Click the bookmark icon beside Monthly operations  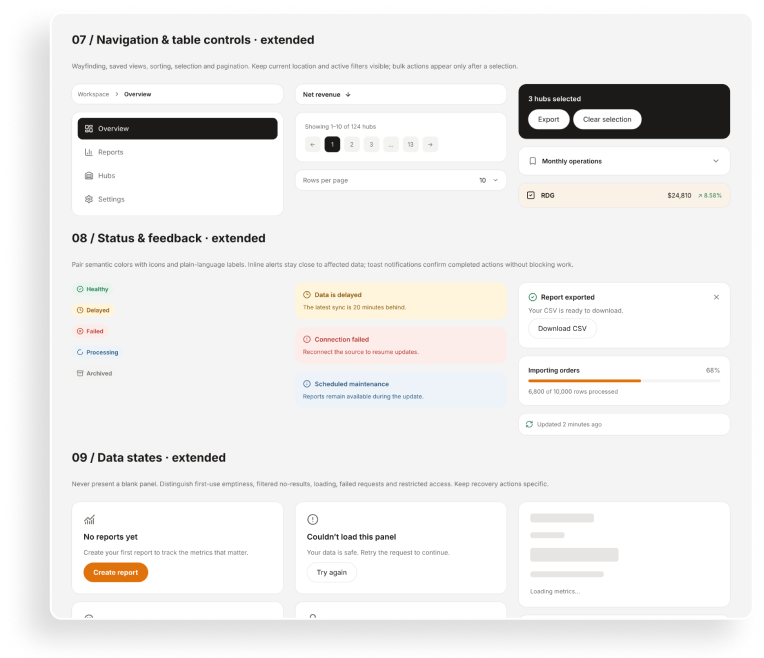[533, 161]
